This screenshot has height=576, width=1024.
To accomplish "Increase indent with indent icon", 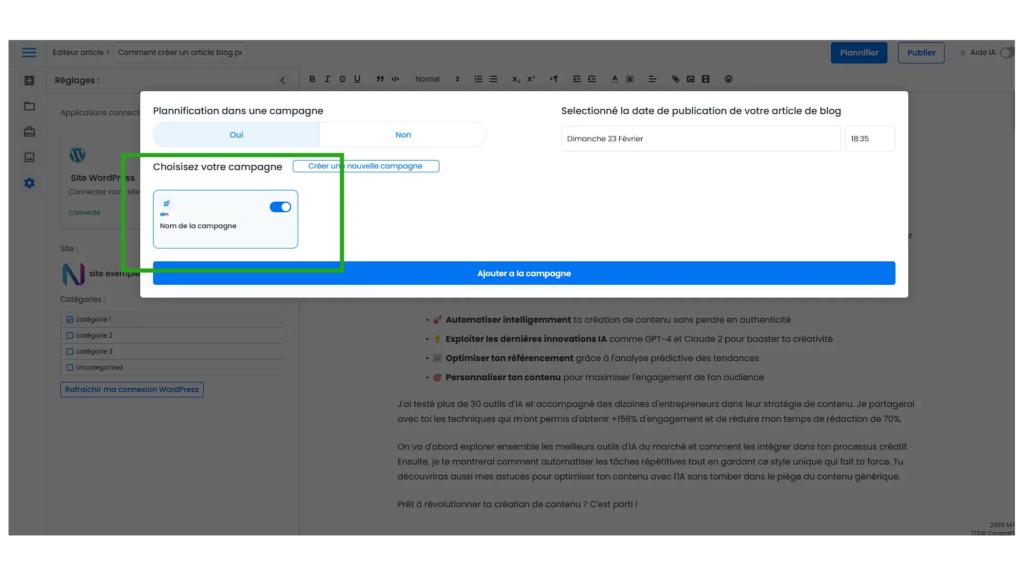I will click(x=592, y=79).
